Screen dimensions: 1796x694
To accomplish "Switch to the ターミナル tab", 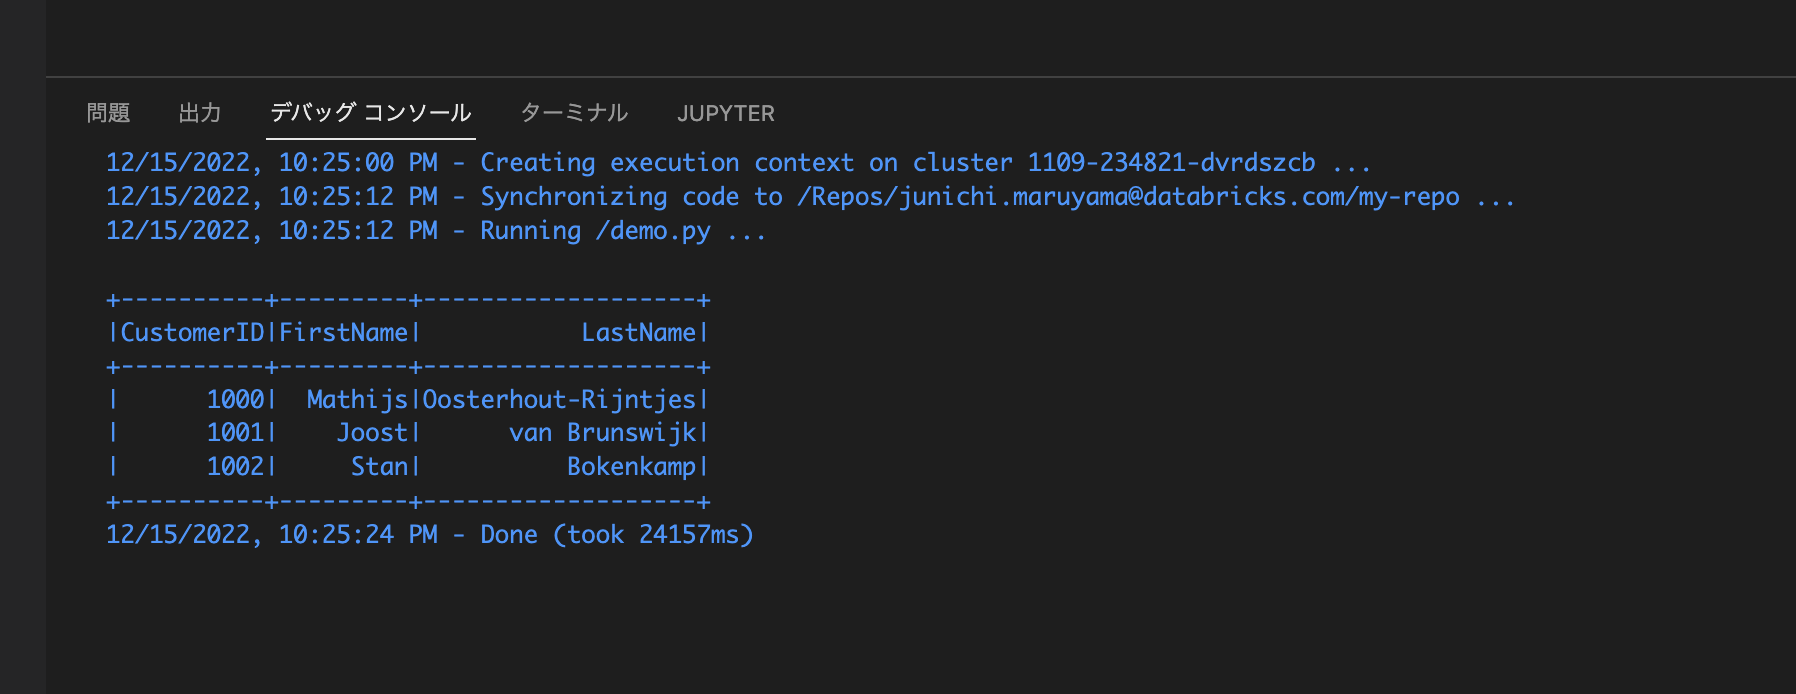I will (x=575, y=113).
